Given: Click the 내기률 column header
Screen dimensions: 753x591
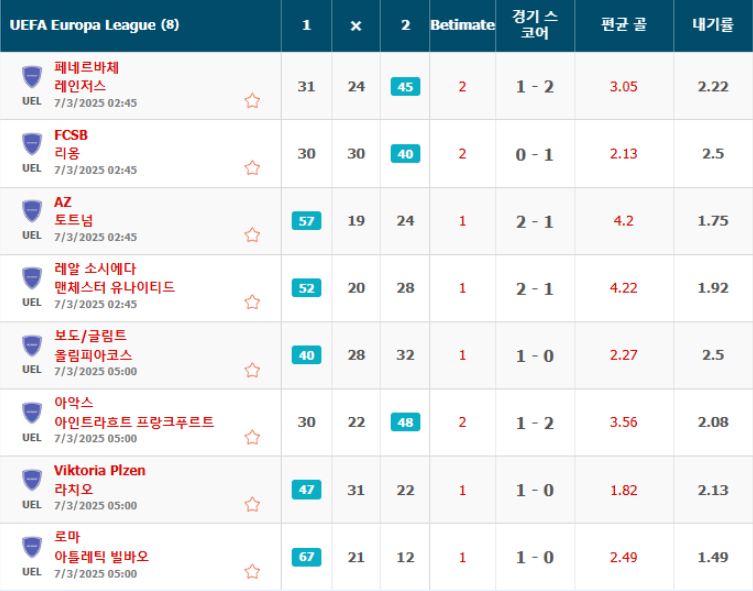Looking at the screenshot, I should pos(713,24).
